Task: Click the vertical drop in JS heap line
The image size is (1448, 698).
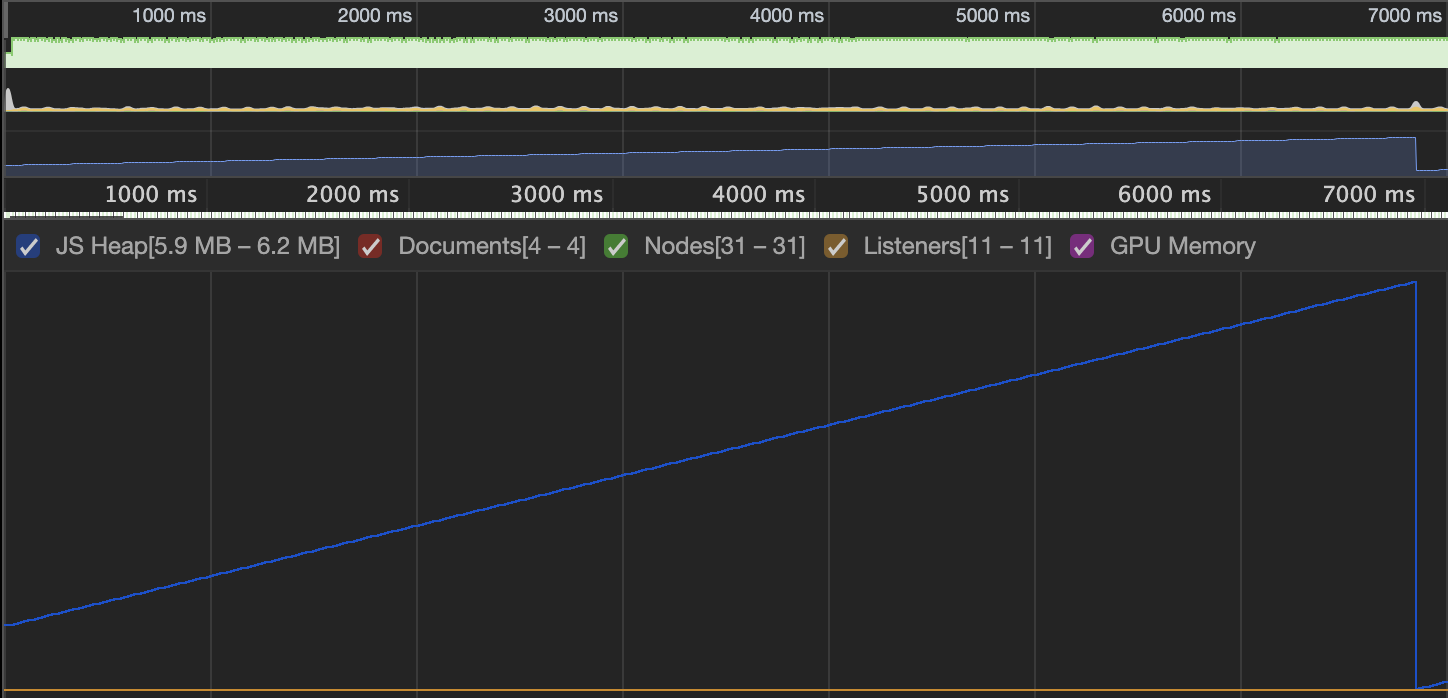Action: [1417, 484]
